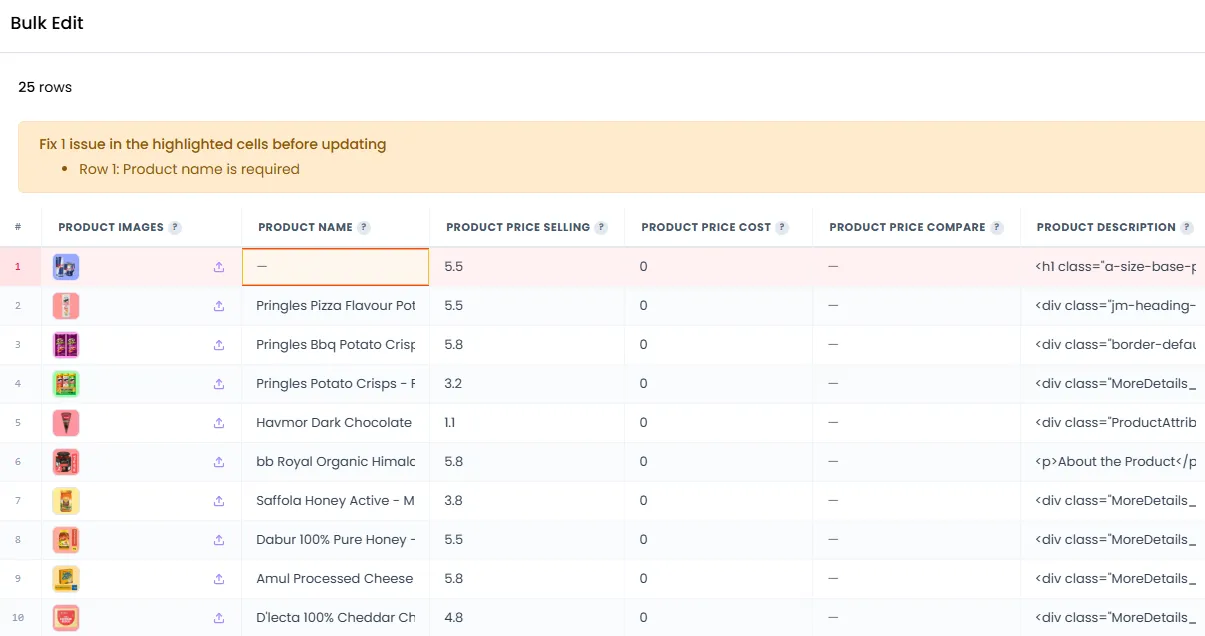Click selling price 4.8 in D'lecta row
This screenshot has width=1205, height=636.
[x=527, y=618]
